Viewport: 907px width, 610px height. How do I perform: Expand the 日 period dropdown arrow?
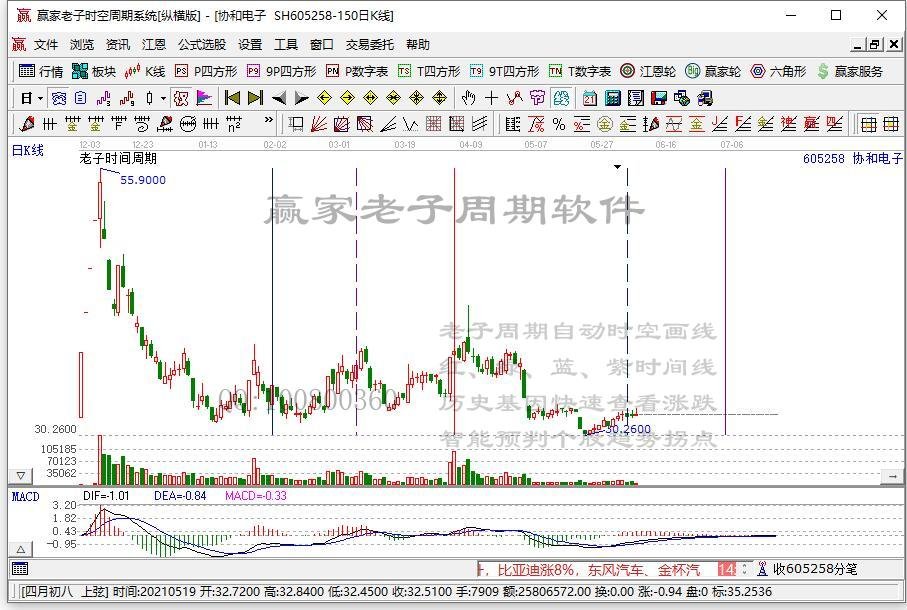[40, 99]
